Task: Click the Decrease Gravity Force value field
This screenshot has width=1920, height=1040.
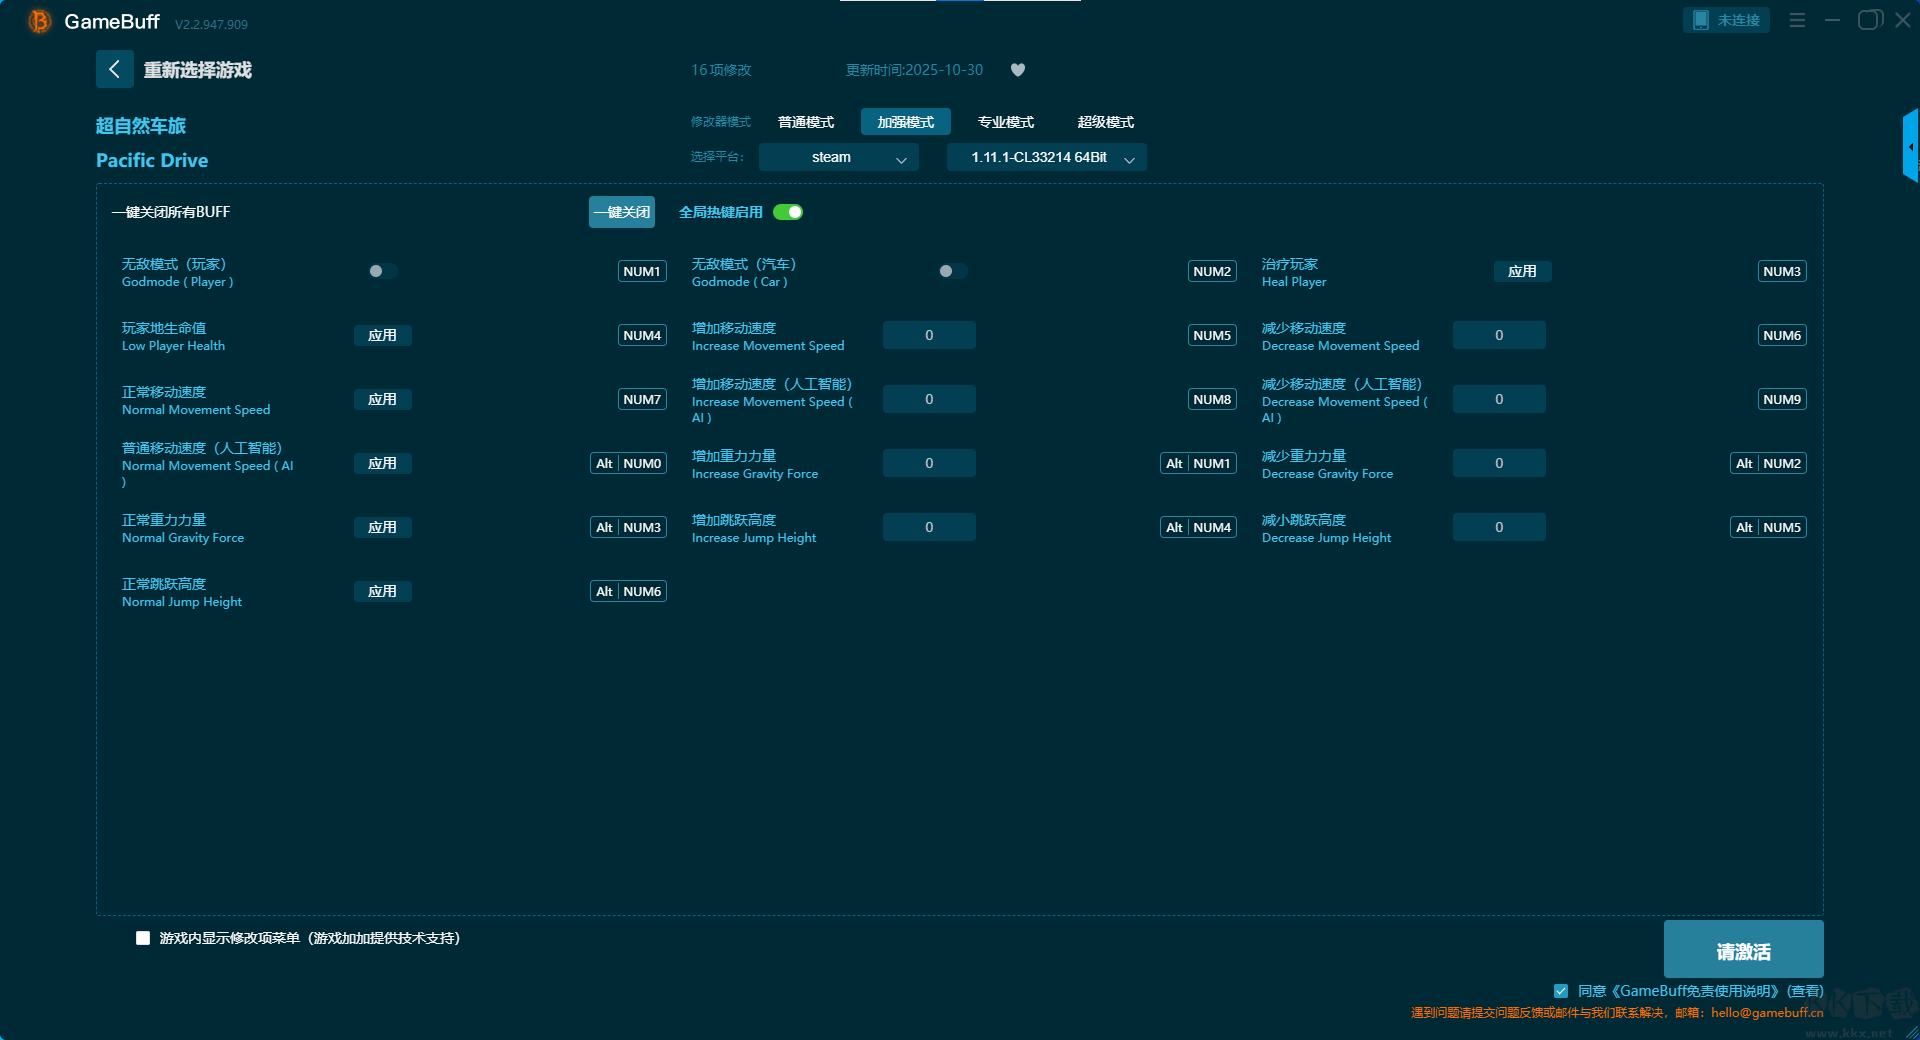Action: pos(1498,463)
